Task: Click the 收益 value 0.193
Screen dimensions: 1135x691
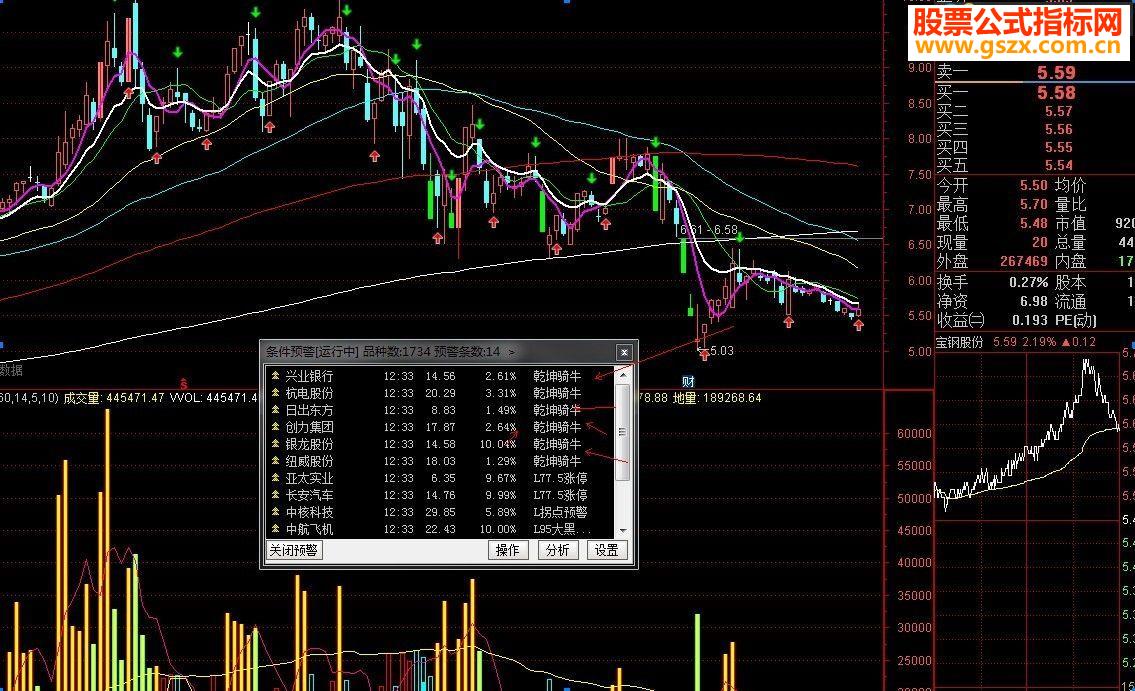Action: click(1030, 320)
